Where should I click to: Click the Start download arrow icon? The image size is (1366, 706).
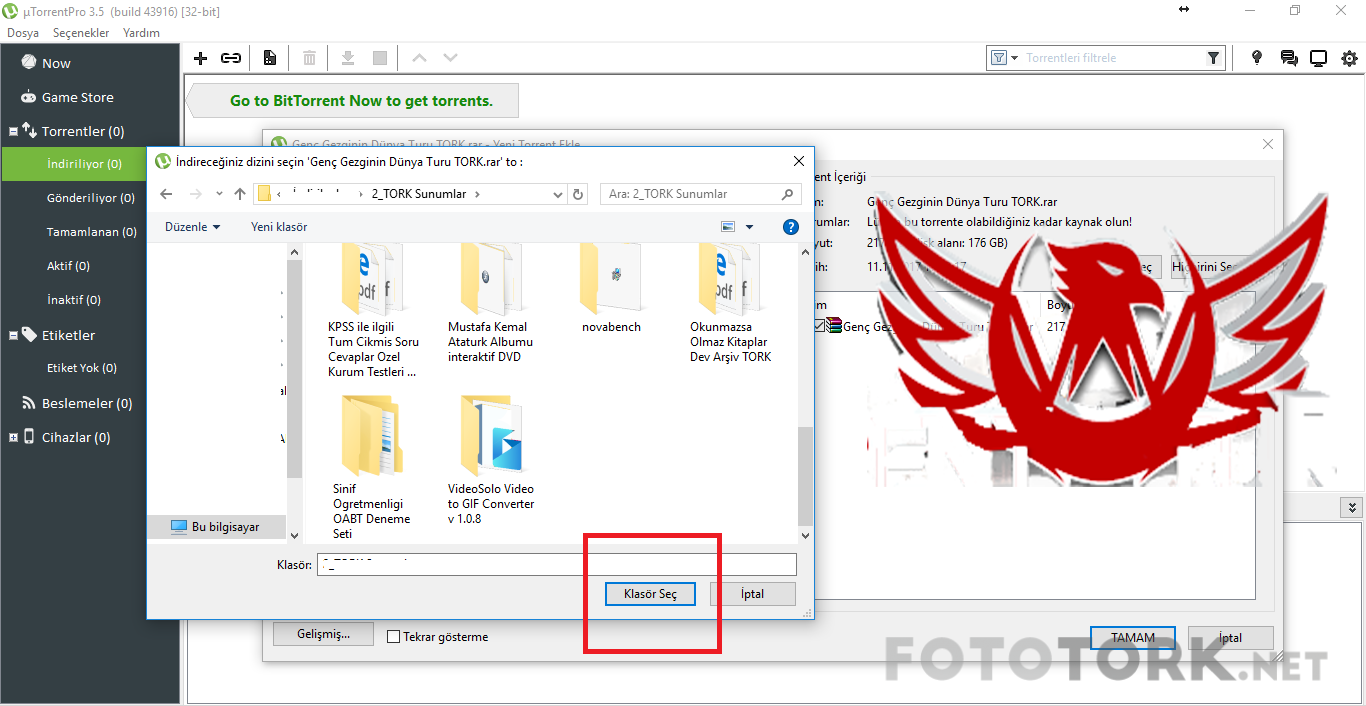click(x=348, y=58)
